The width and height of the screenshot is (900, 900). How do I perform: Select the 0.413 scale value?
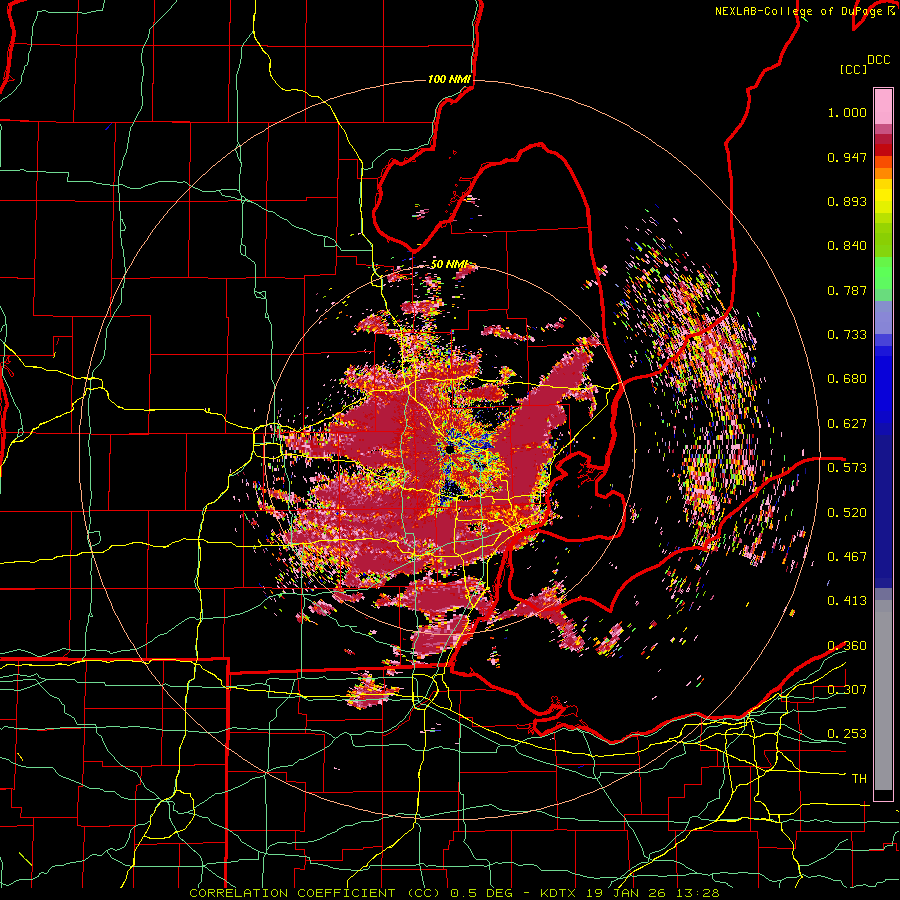pos(847,600)
